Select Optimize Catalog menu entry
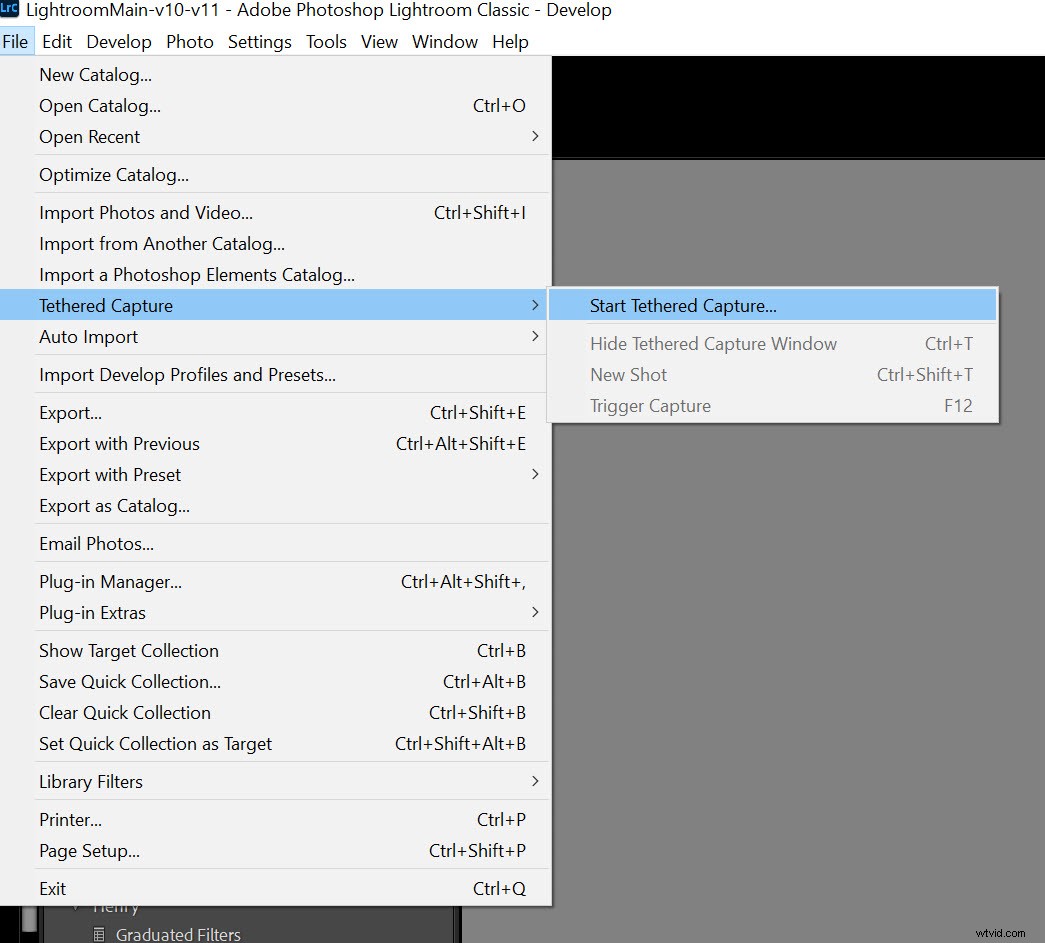The width and height of the screenshot is (1045, 943). (x=275, y=175)
